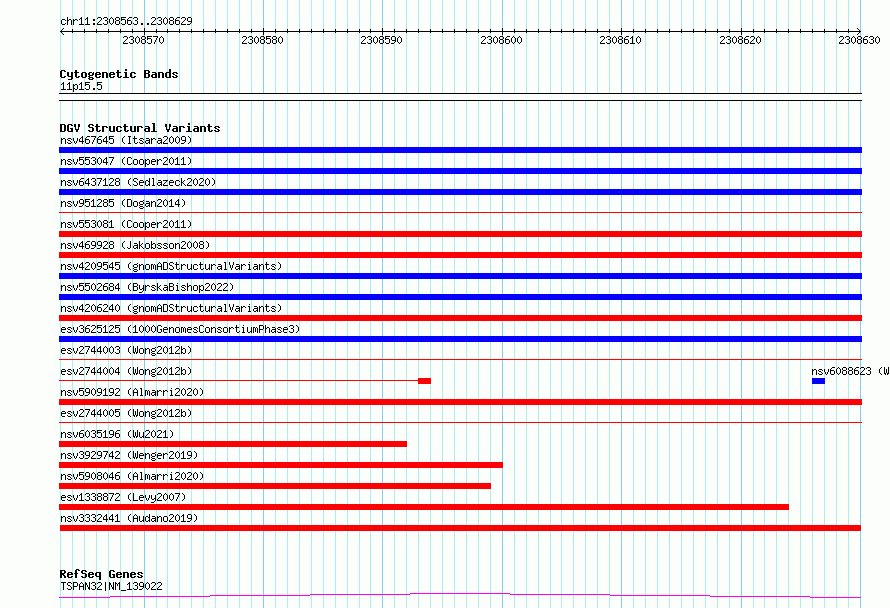Screen dimensions: 890x608
Task: Click the red bar for nsv3929742
Action: click(281, 465)
